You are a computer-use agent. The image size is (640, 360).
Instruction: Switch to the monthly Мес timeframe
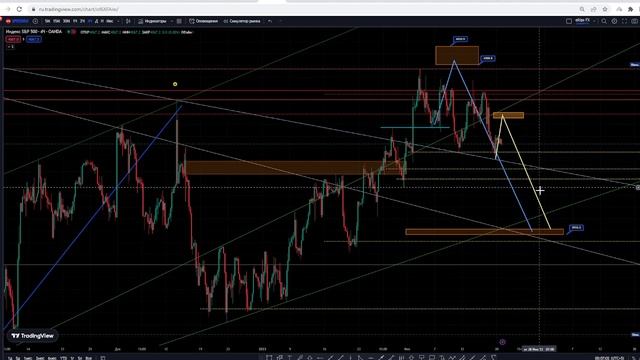pyautogui.click(x=110, y=21)
